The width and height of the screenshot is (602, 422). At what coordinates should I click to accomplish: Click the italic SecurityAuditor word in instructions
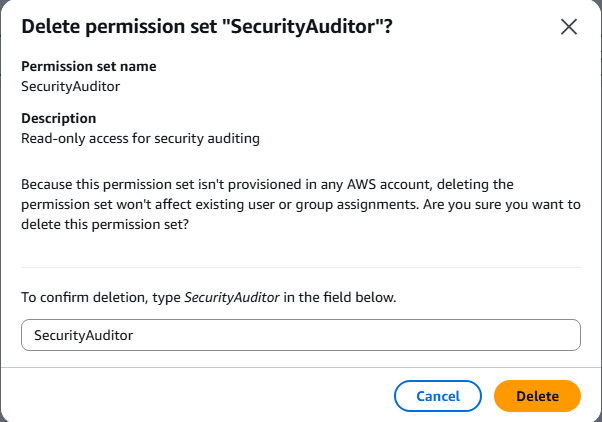[x=232, y=297]
